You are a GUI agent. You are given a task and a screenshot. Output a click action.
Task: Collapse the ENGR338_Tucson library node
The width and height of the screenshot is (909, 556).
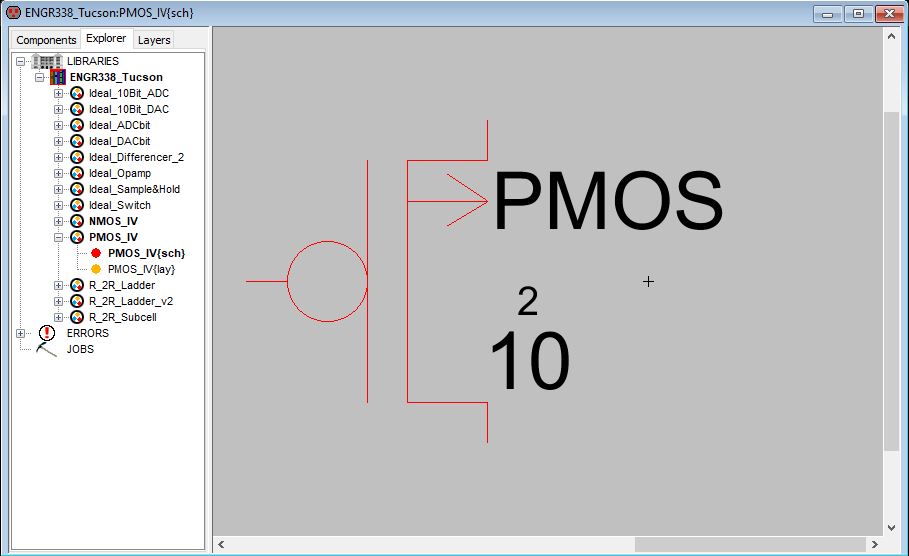coord(38,77)
